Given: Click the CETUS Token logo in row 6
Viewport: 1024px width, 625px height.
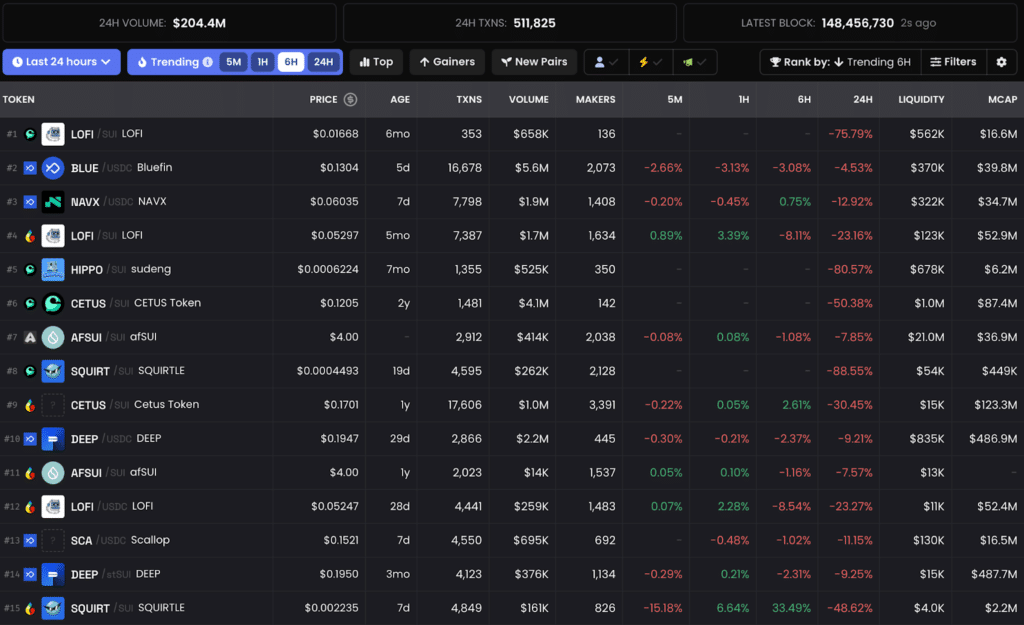Looking at the screenshot, I should tap(53, 304).
